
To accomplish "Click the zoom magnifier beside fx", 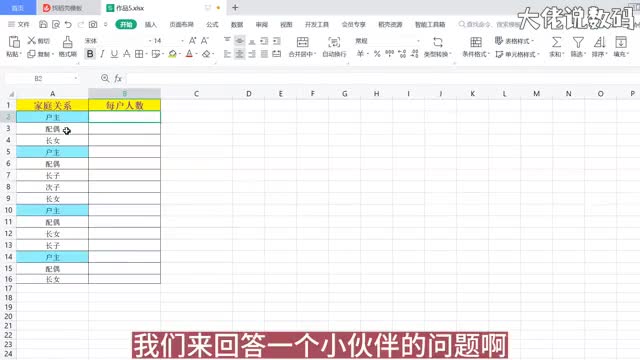I will (105, 78).
